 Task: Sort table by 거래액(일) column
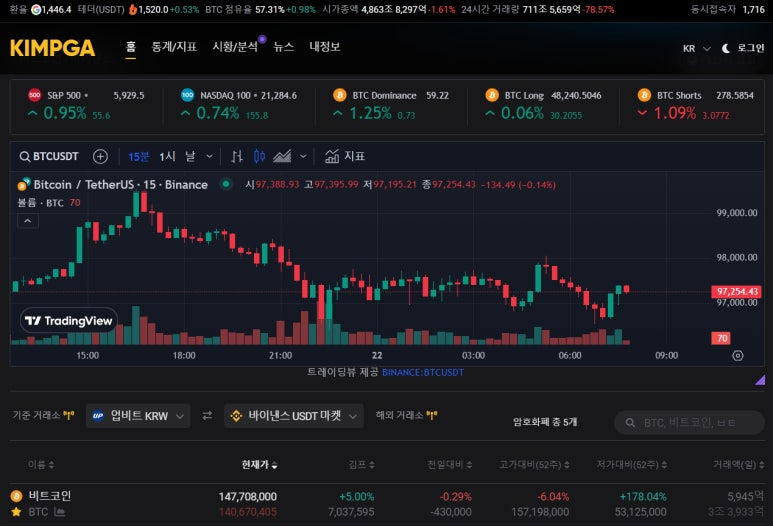(x=738, y=464)
